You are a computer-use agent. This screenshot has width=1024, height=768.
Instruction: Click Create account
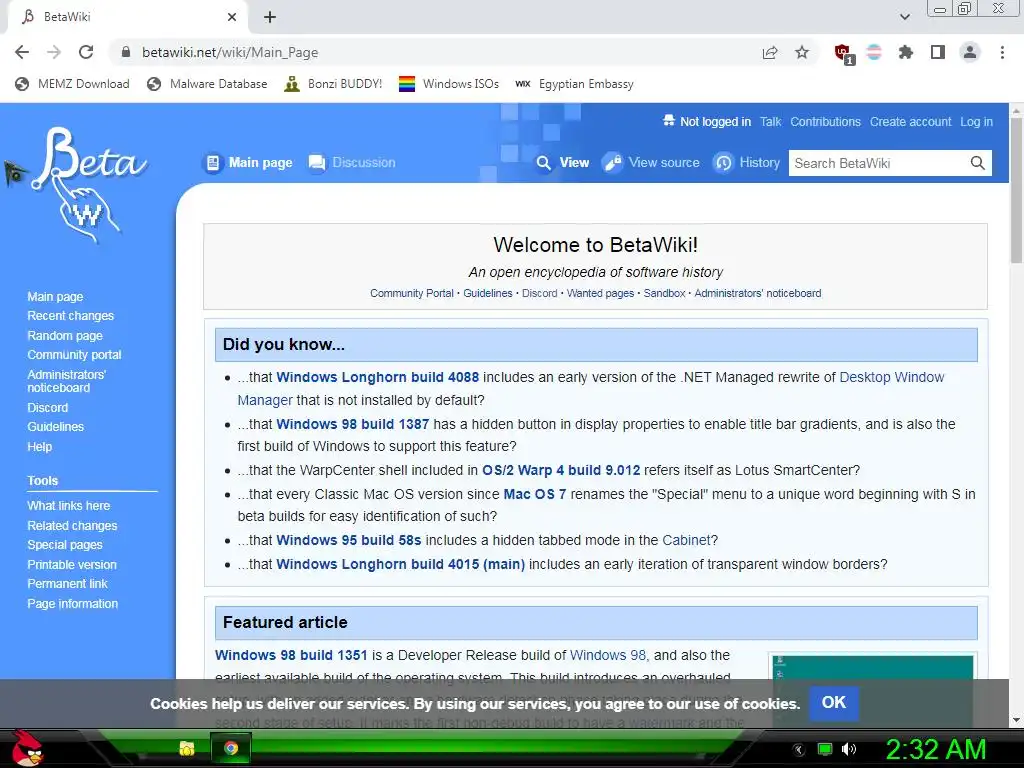[910, 121]
